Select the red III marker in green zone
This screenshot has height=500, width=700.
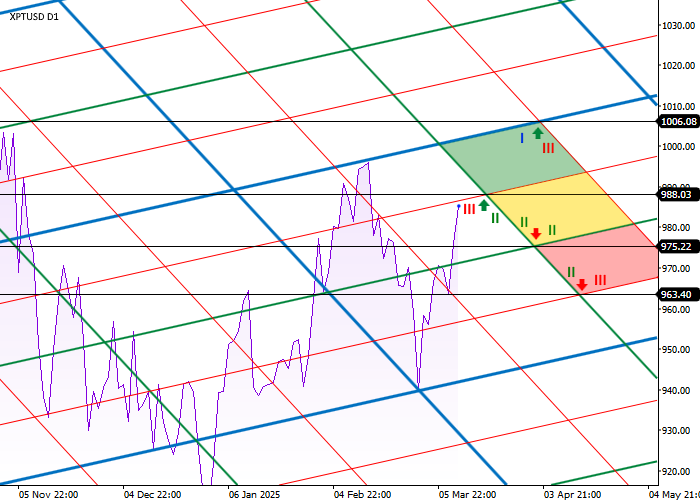tap(548, 148)
